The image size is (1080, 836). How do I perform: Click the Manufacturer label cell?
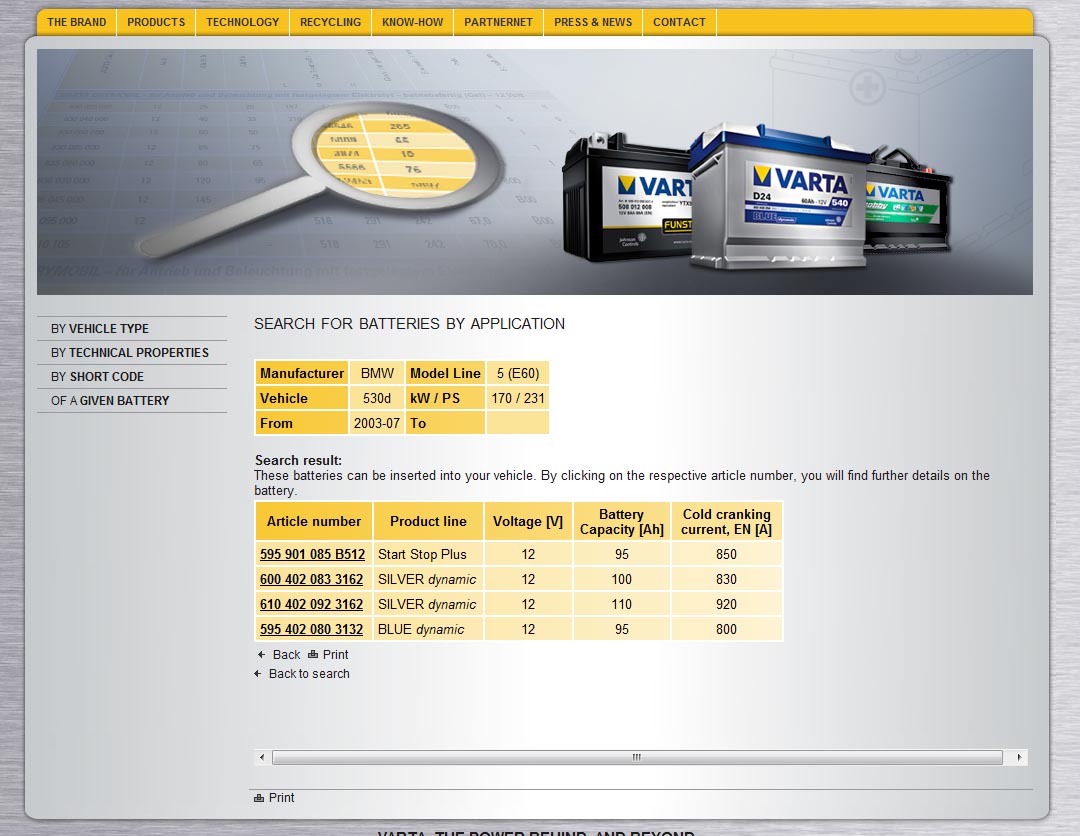click(302, 373)
